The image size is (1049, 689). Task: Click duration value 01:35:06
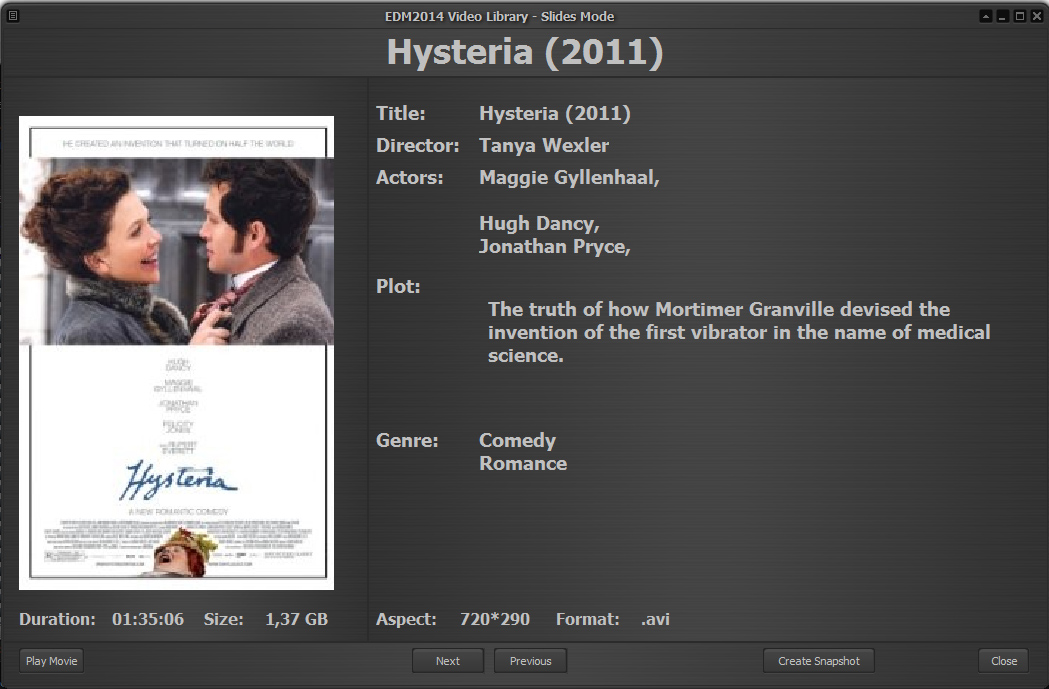(x=148, y=619)
